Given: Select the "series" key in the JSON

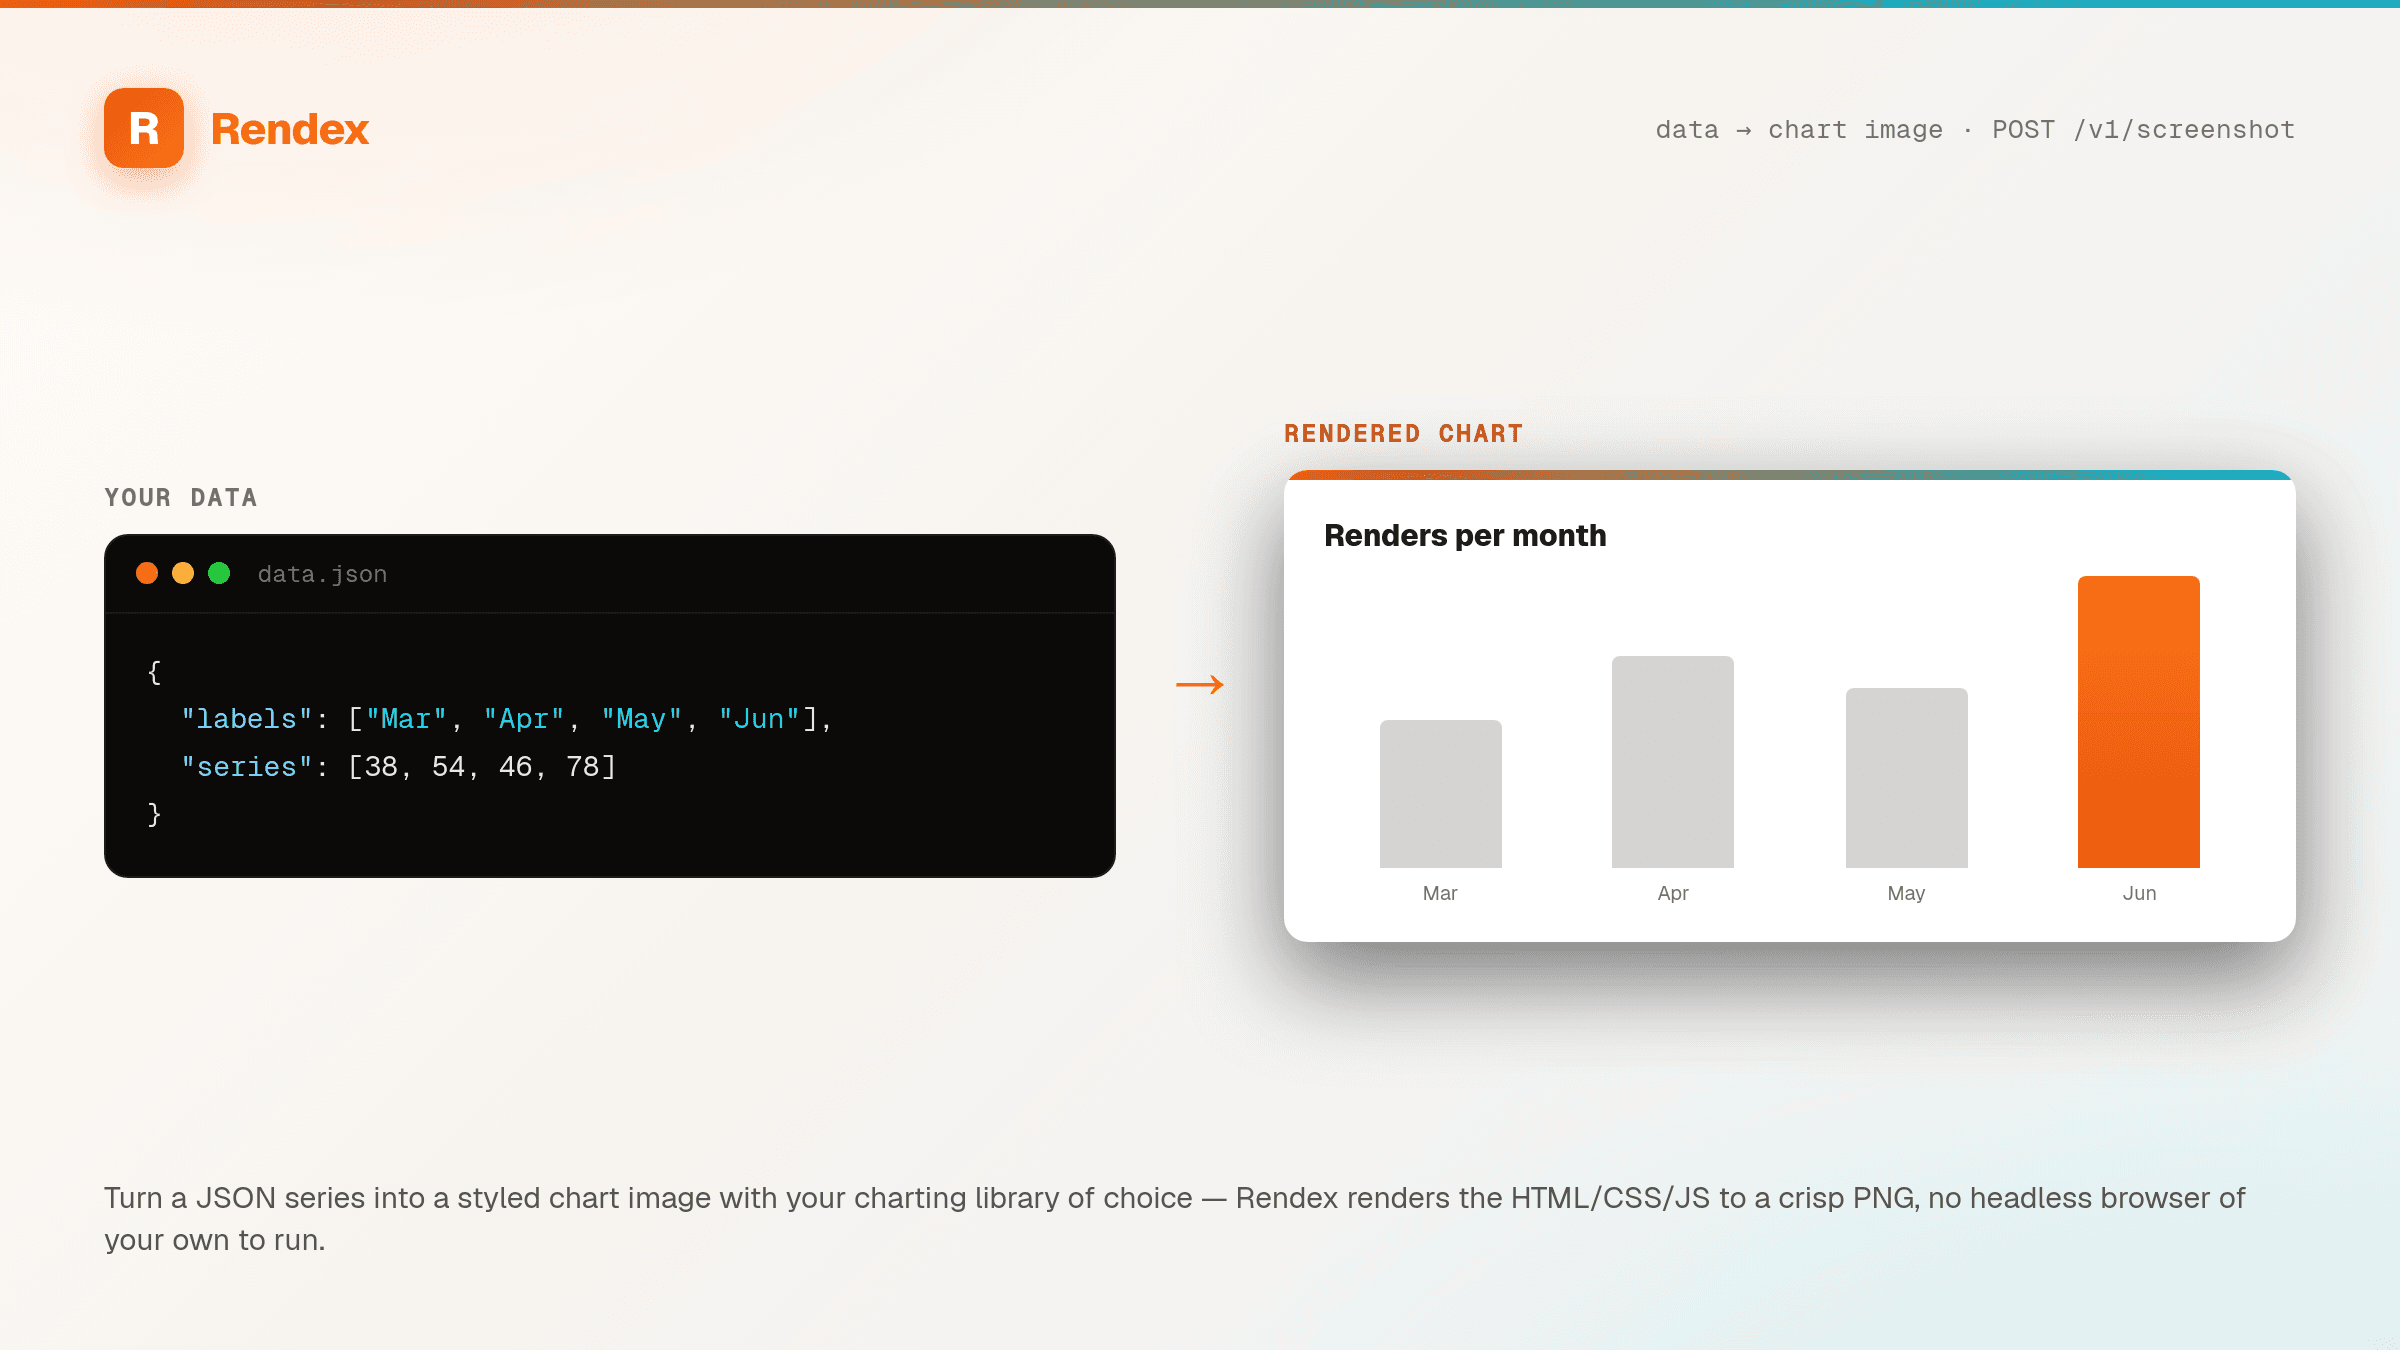Looking at the screenshot, I should (x=247, y=767).
